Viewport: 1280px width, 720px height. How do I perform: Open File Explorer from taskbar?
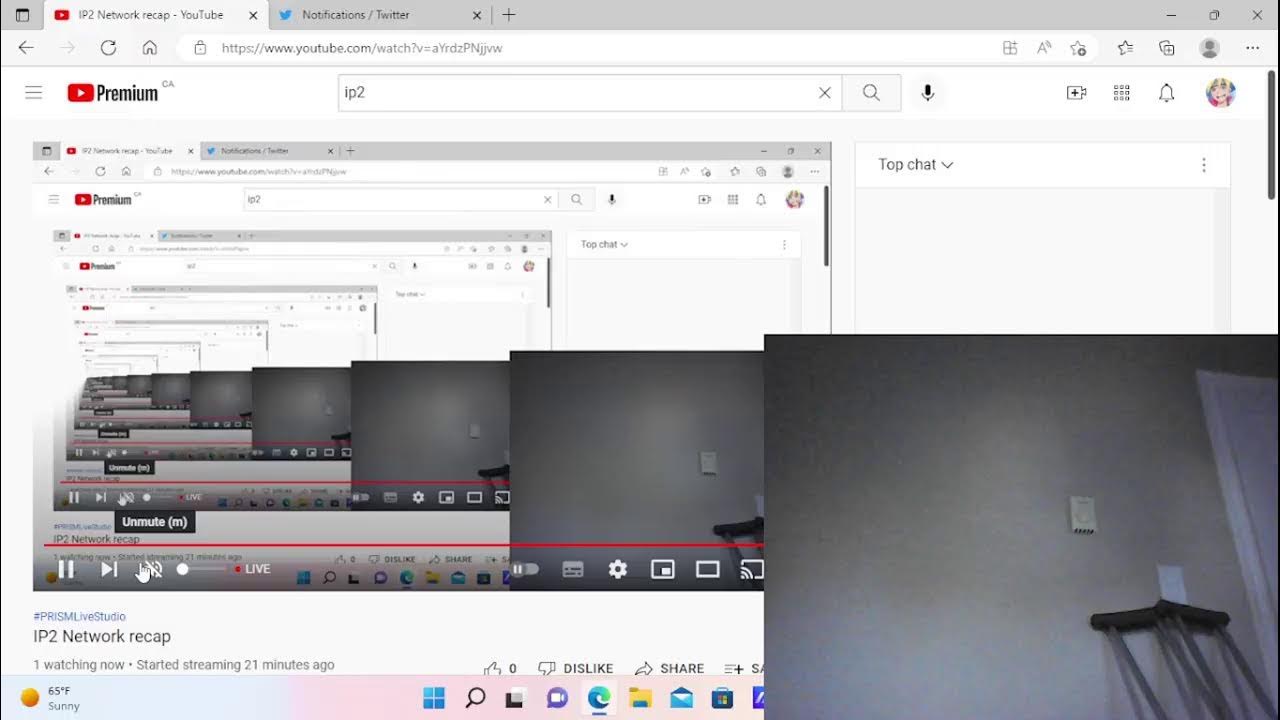click(640, 698)
